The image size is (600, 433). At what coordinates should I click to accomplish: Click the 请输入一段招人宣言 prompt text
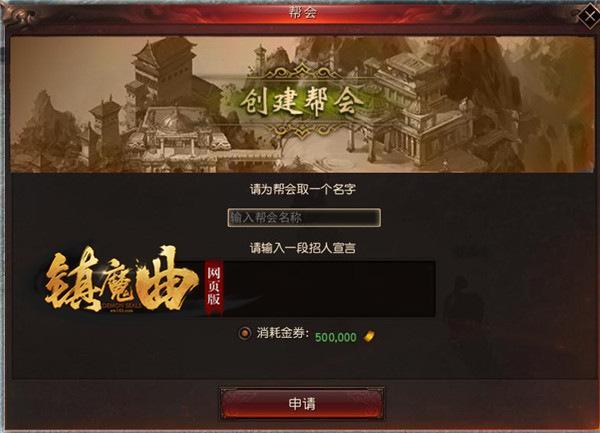(x=303, y=248)
